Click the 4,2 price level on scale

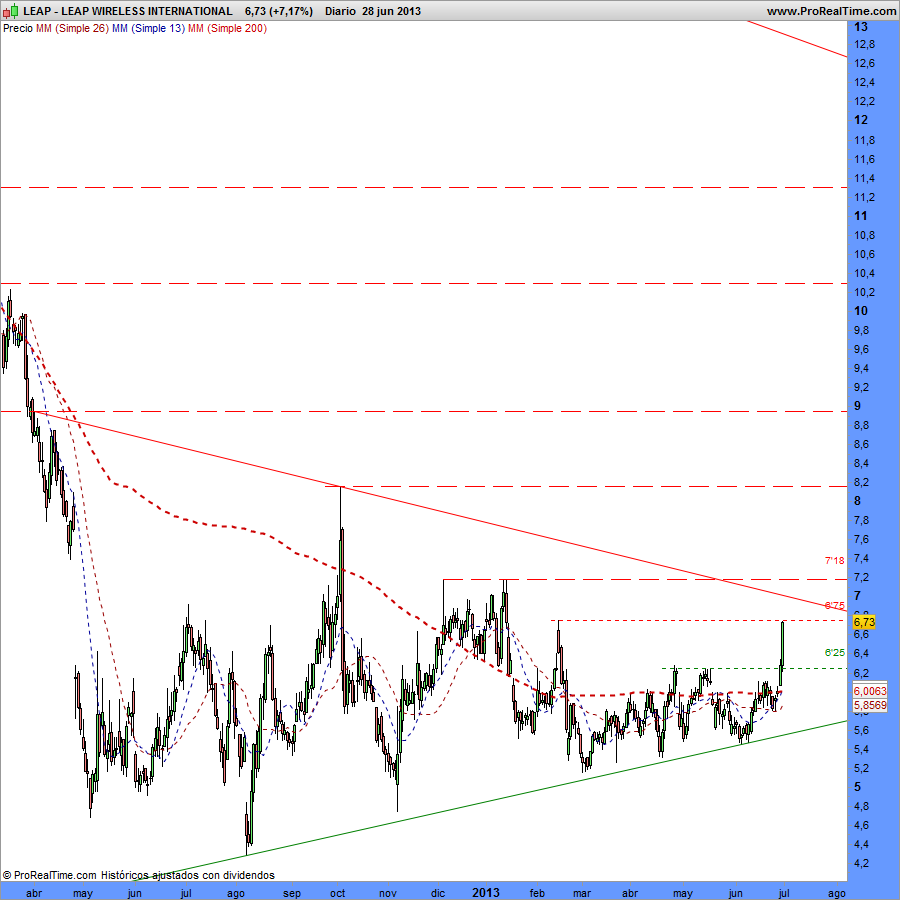tap(861, 863)
